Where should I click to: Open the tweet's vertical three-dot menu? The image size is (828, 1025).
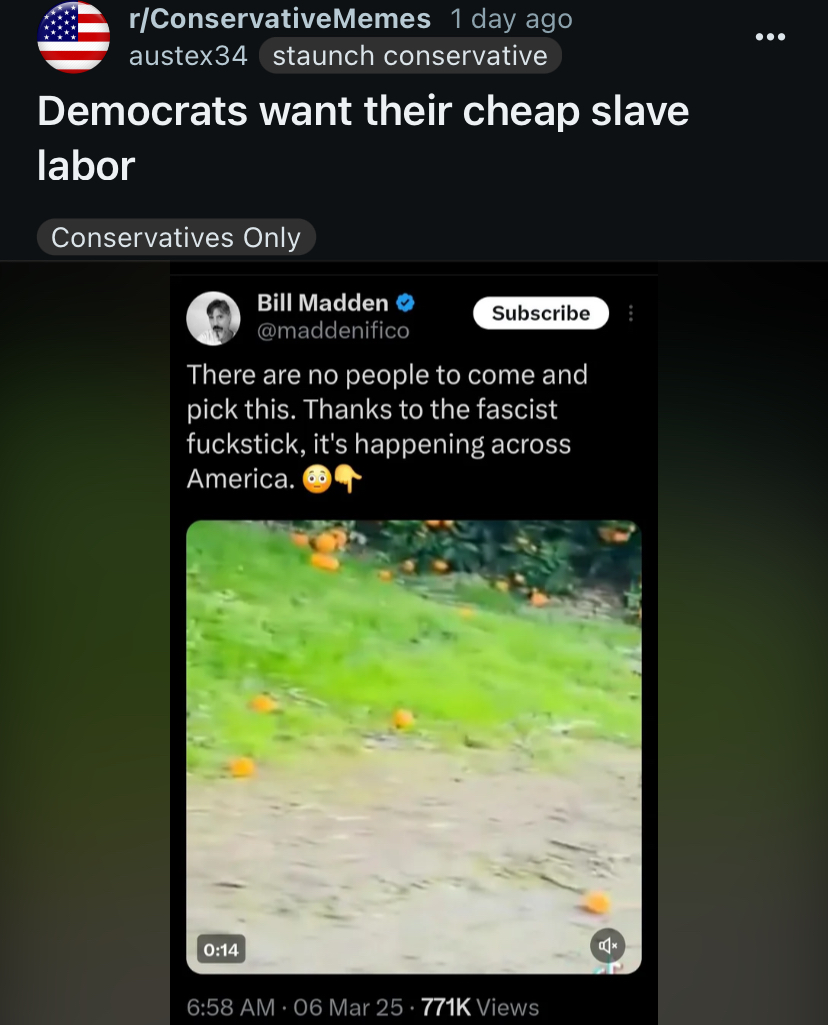tap(631, 313)
